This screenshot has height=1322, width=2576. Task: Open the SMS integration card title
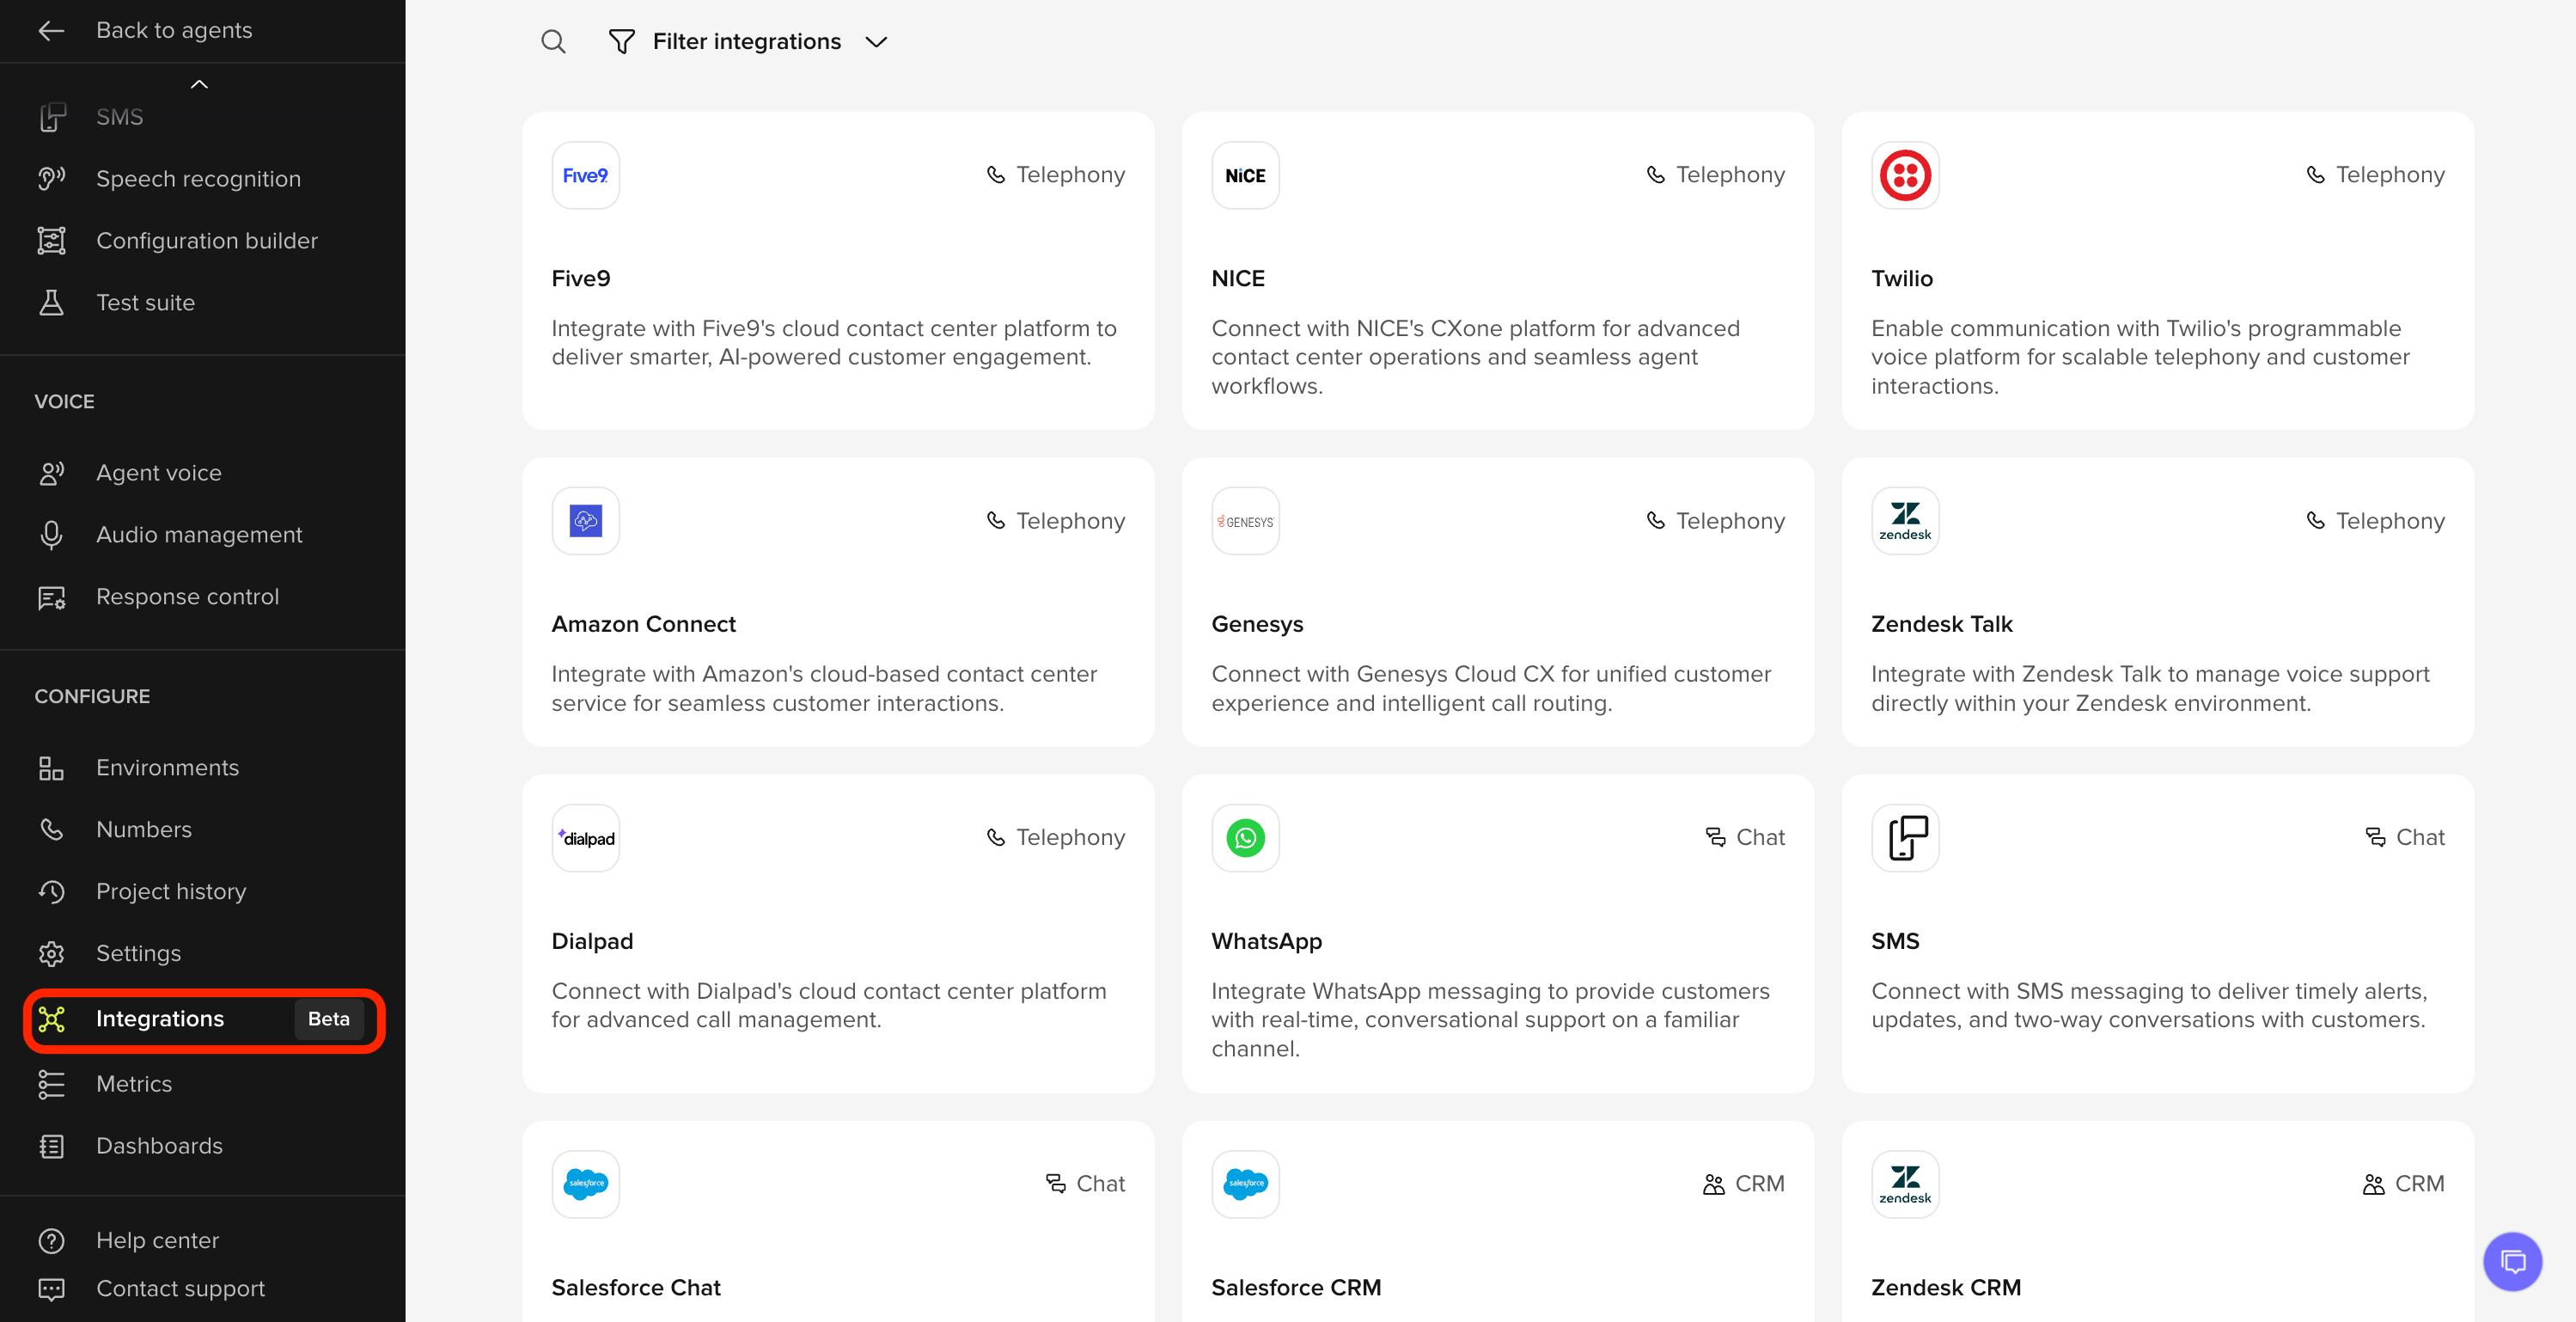[x=1895, y=941]
